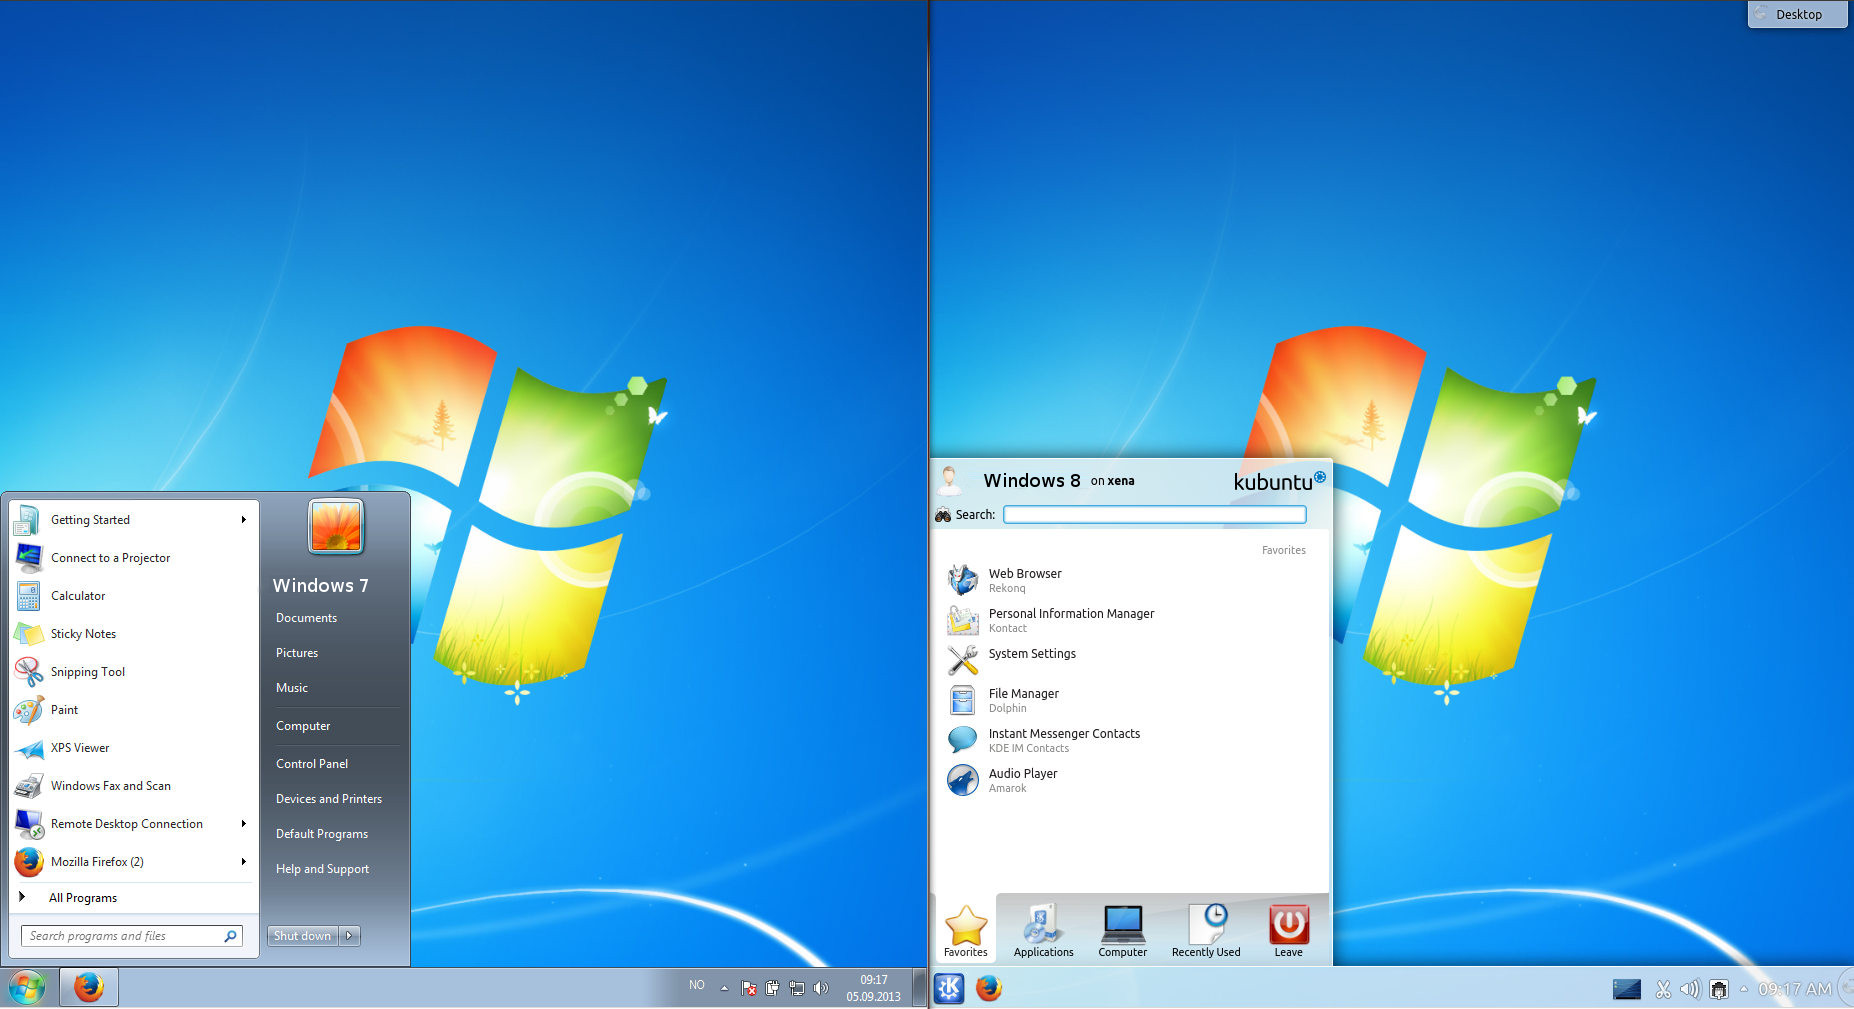Launch Kontact Personal Information Manager
This screenshot has height=1009, width=1854.
coord(1070,619)
